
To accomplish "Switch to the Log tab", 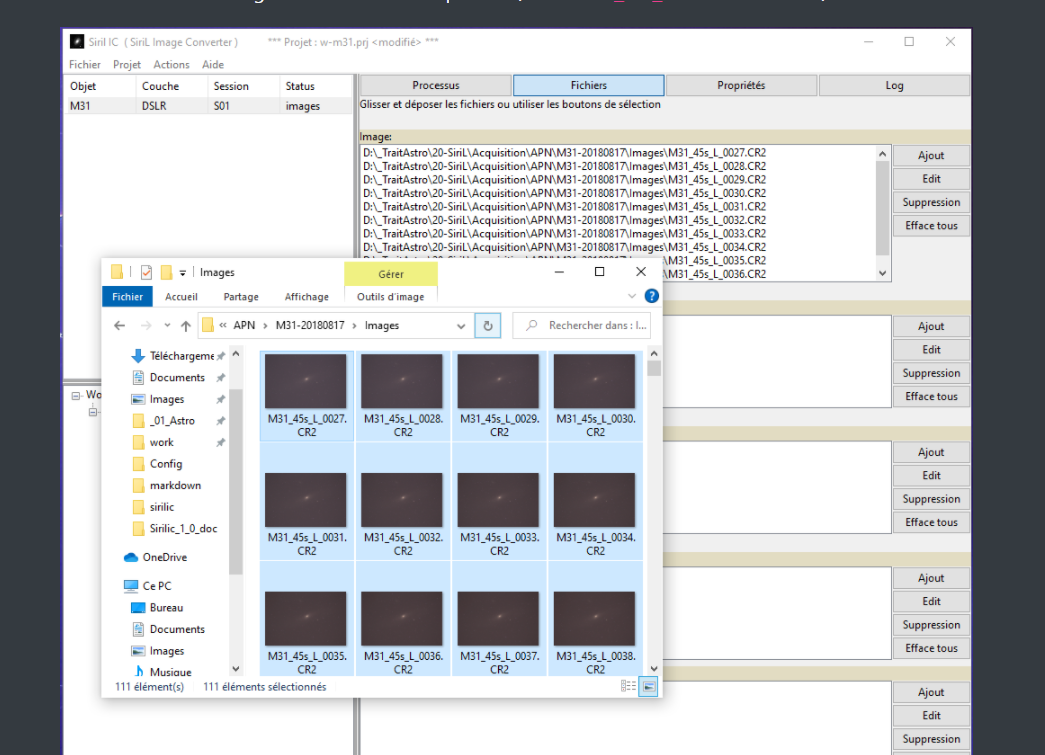I will (x=894, y=85).
